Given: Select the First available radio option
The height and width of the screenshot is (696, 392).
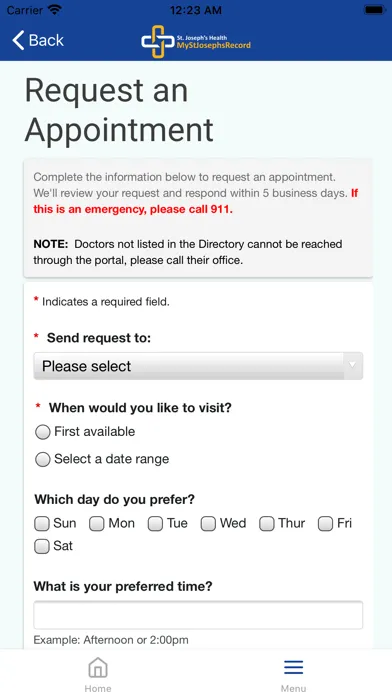Looking at the screenshot, I should (x=43, y=432).
